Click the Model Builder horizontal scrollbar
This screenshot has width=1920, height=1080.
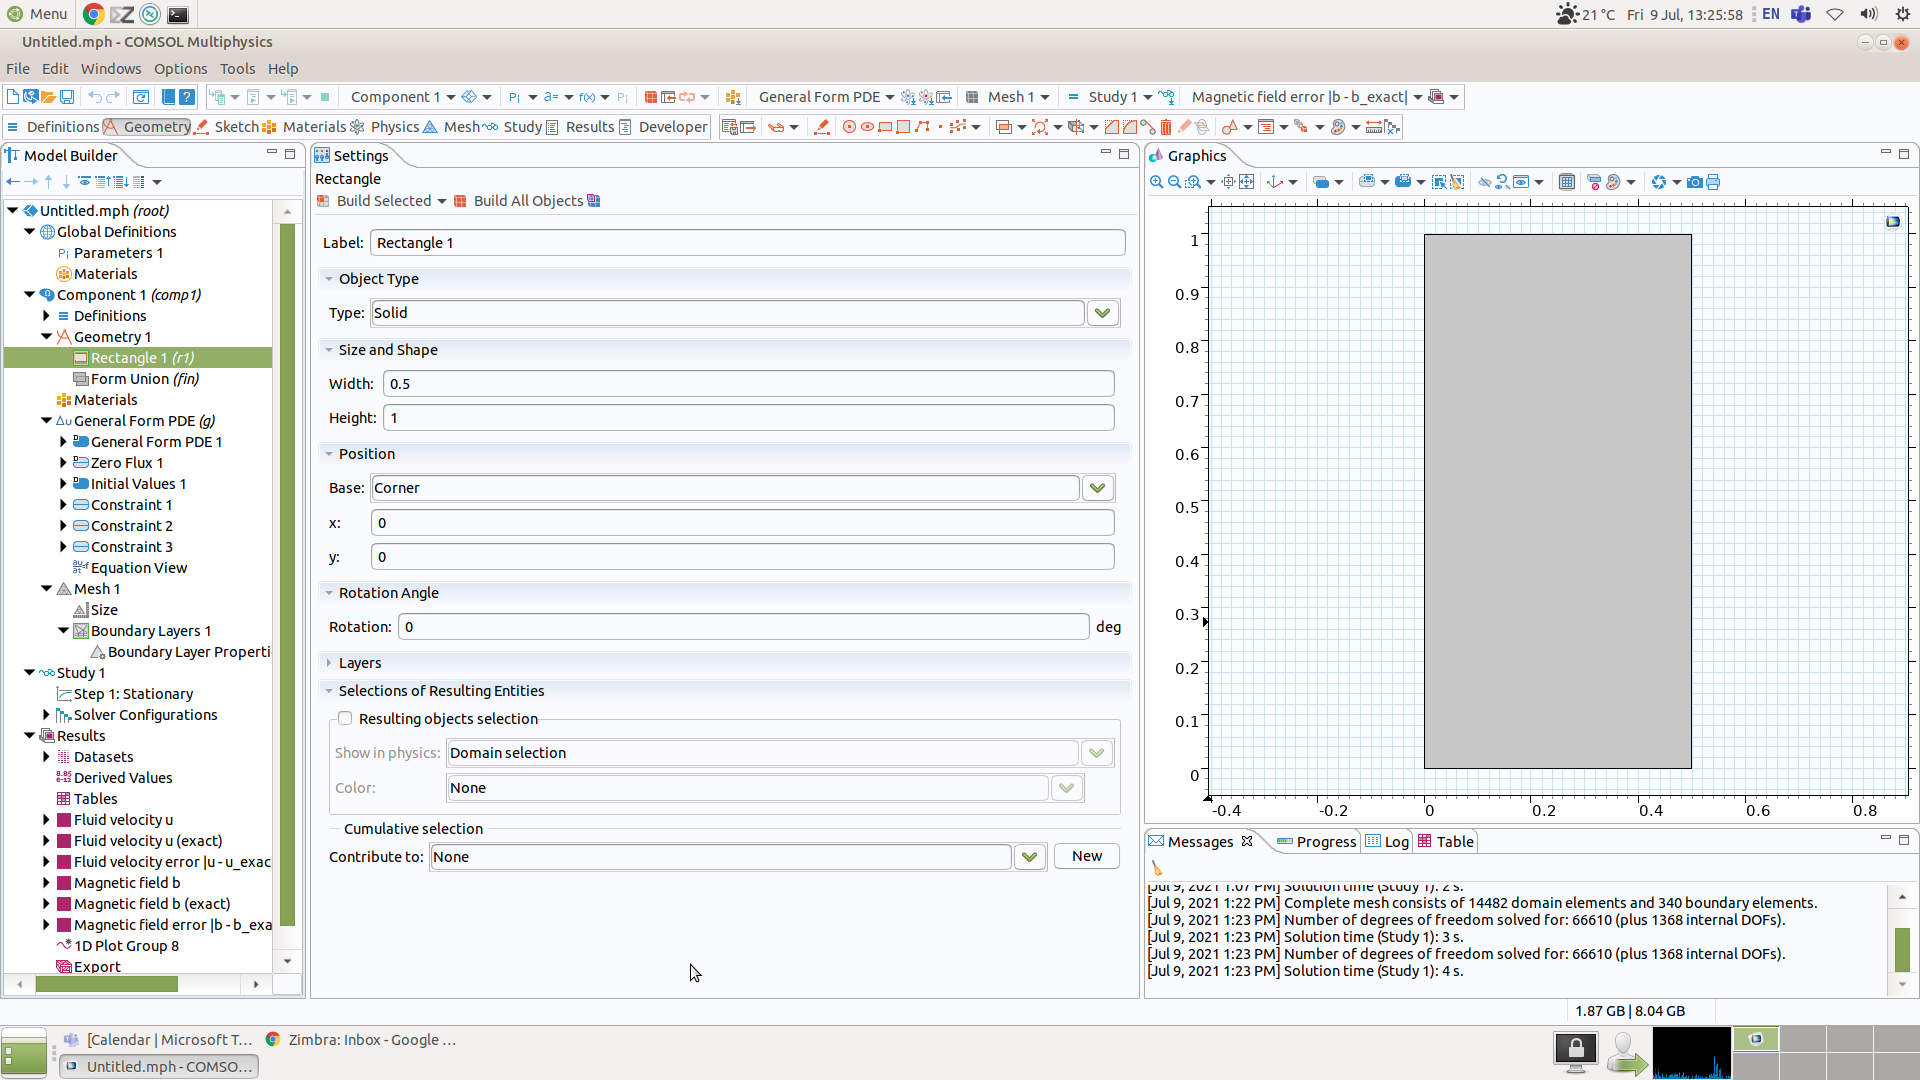click(x=106, y=984)
